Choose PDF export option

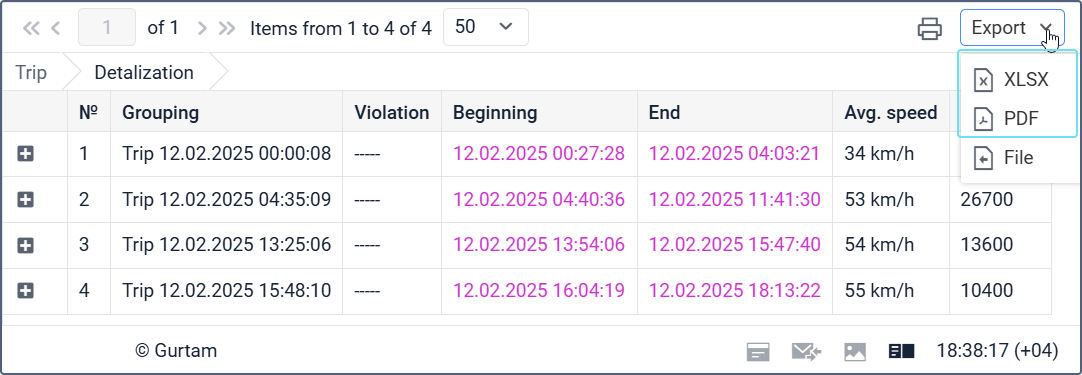point(1018,119)
